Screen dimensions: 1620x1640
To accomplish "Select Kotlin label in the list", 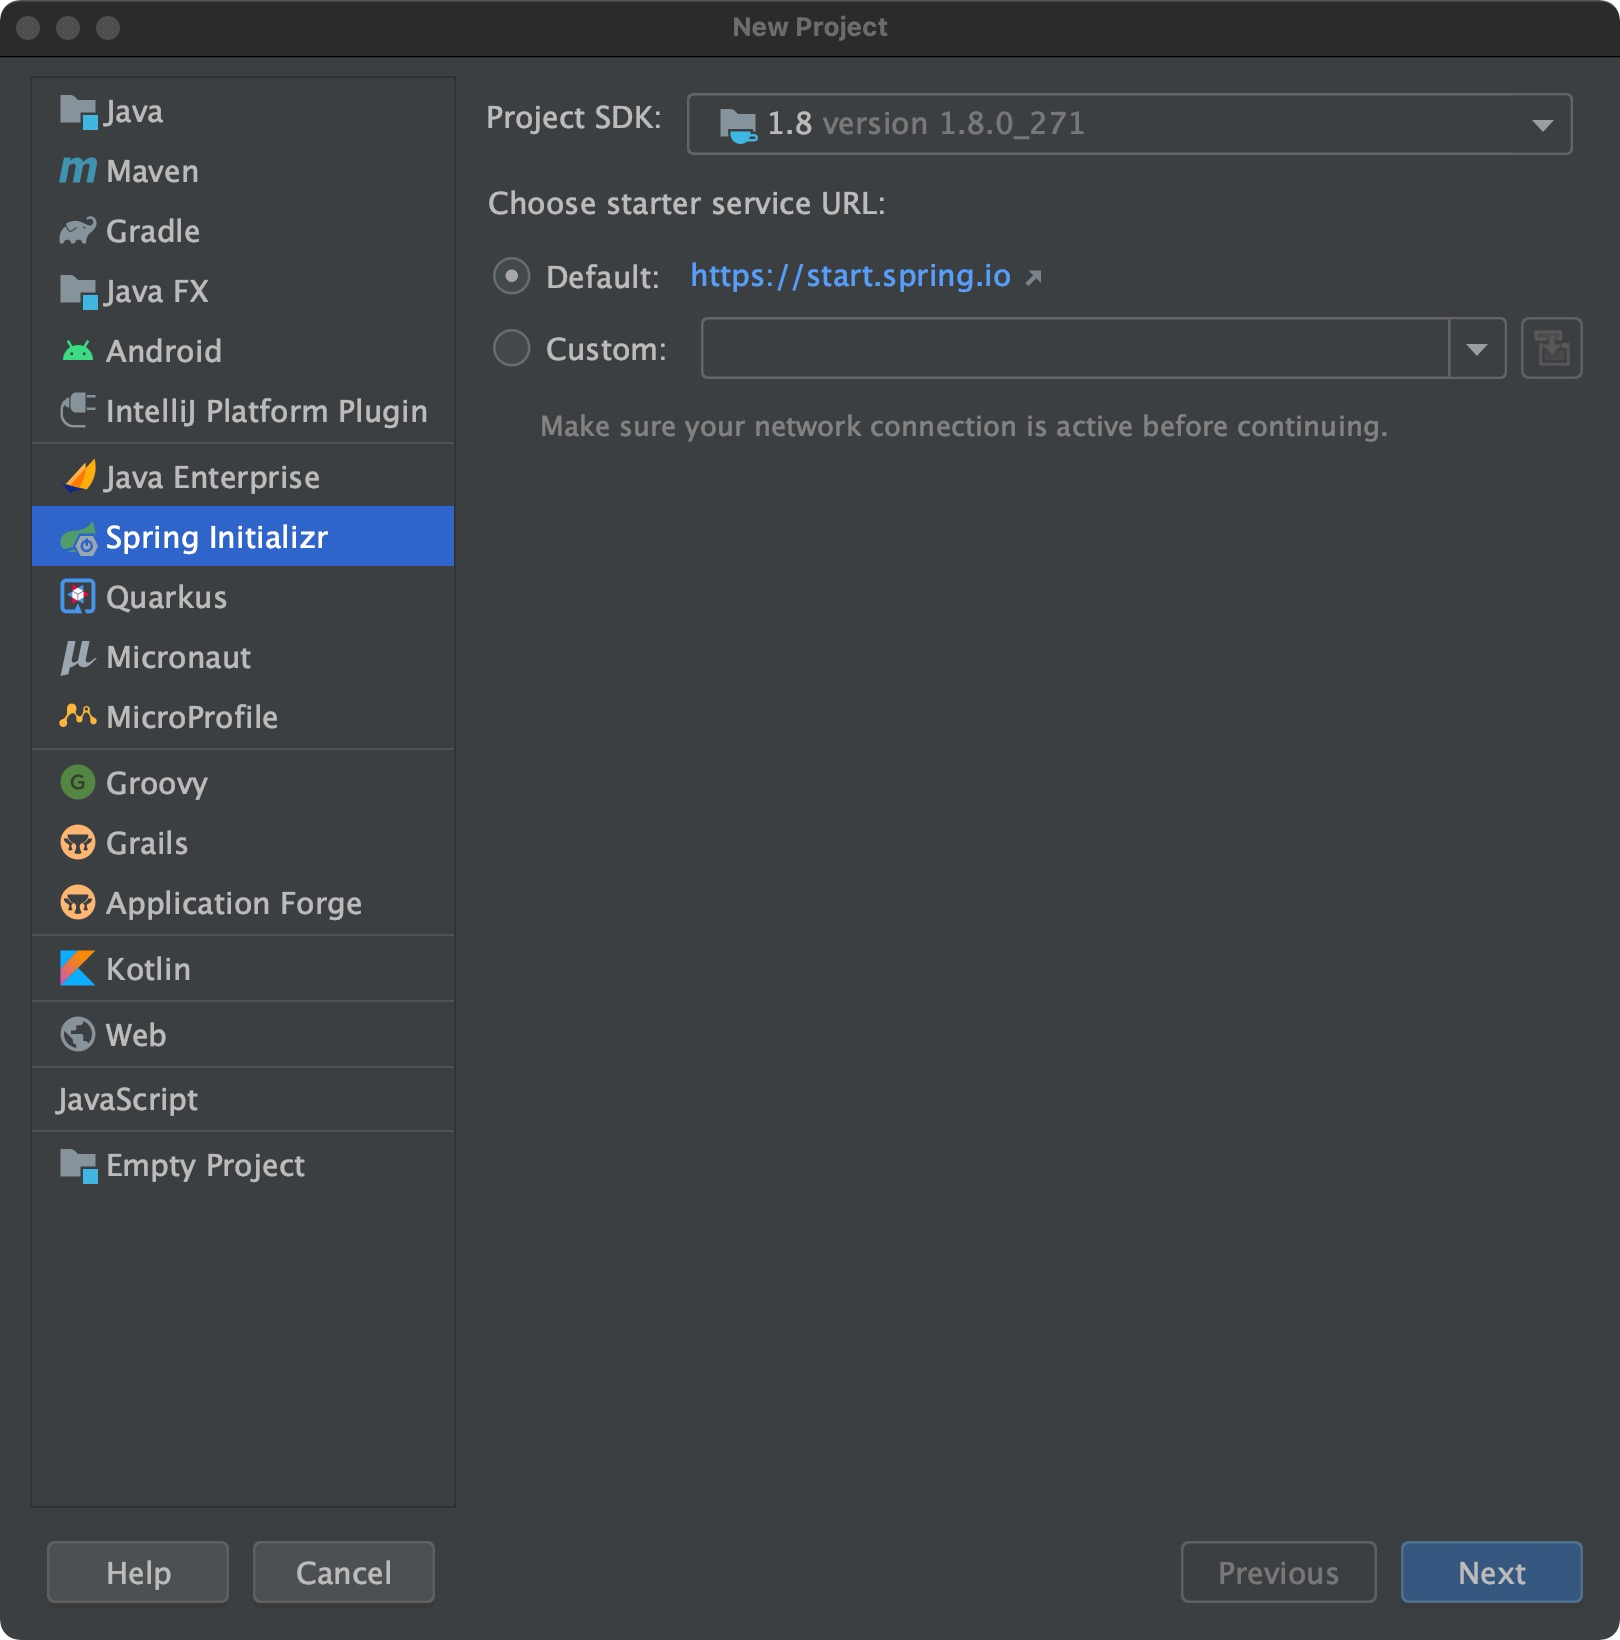I will pyautogui.click(x=148, y=969).
